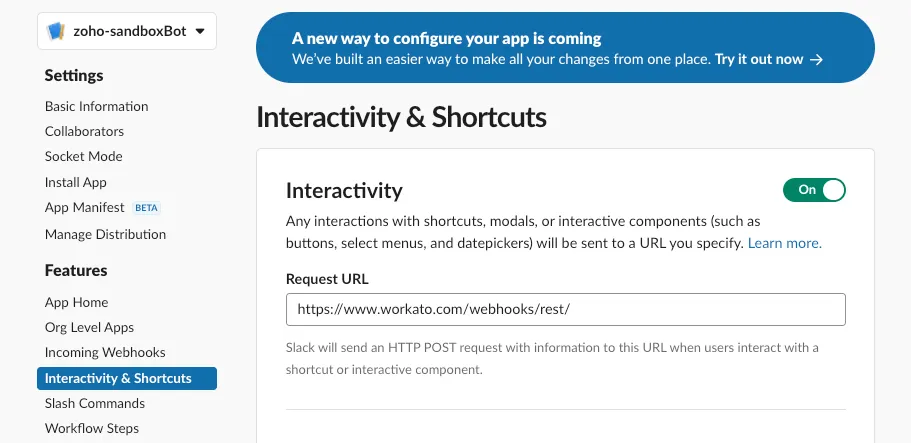This screenshot has width=911, height=443.
Task: Click the BETA badge next to App Manifest
Action: (146, 208)
